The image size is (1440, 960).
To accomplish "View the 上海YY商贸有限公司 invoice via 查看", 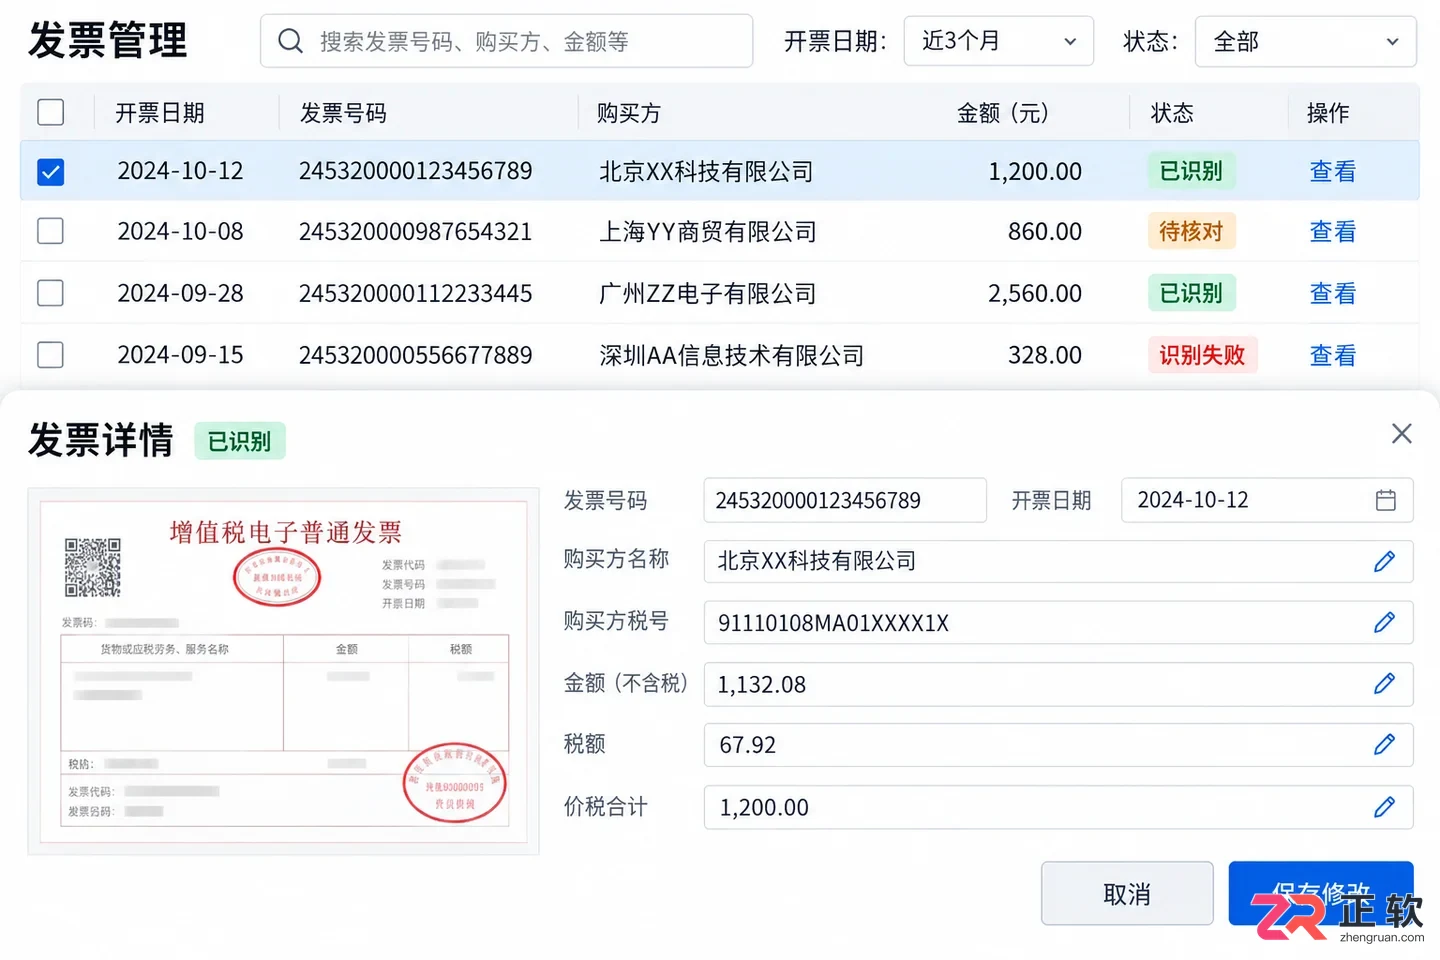I will point(1332,232).
